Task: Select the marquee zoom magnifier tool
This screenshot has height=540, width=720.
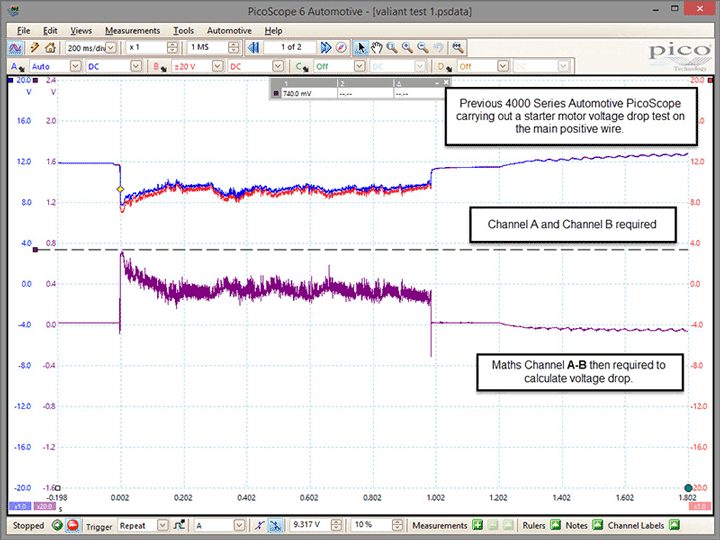Action: point(392,47)
